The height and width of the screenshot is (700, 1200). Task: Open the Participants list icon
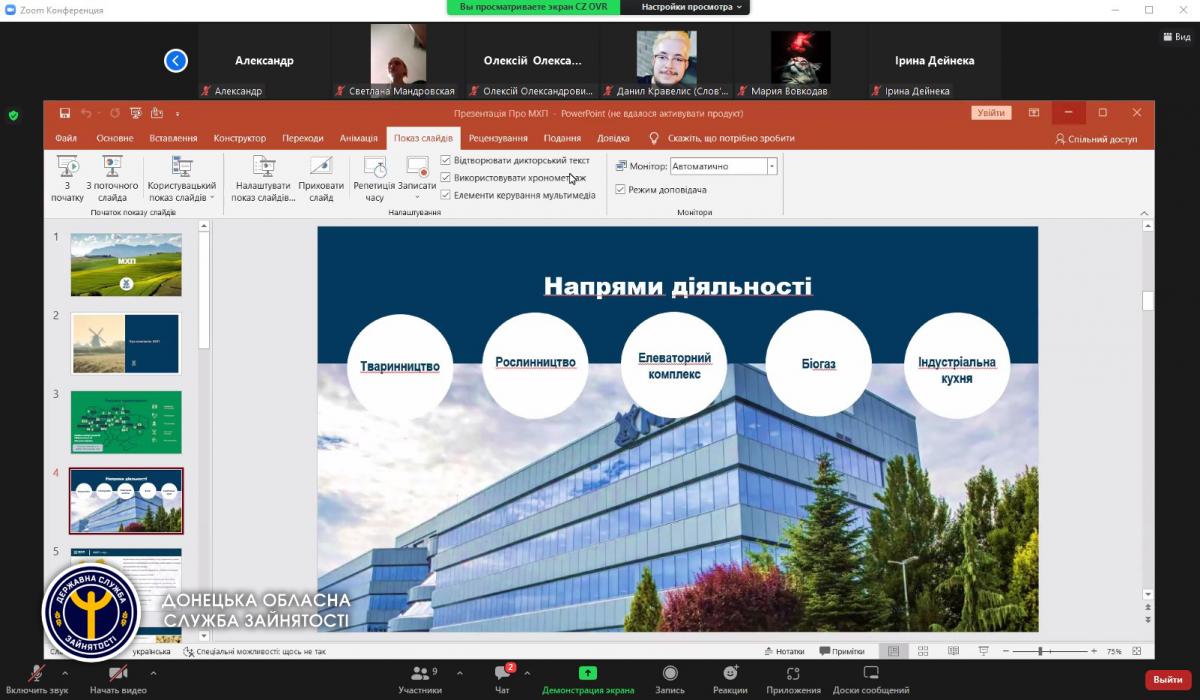[420, 673]
